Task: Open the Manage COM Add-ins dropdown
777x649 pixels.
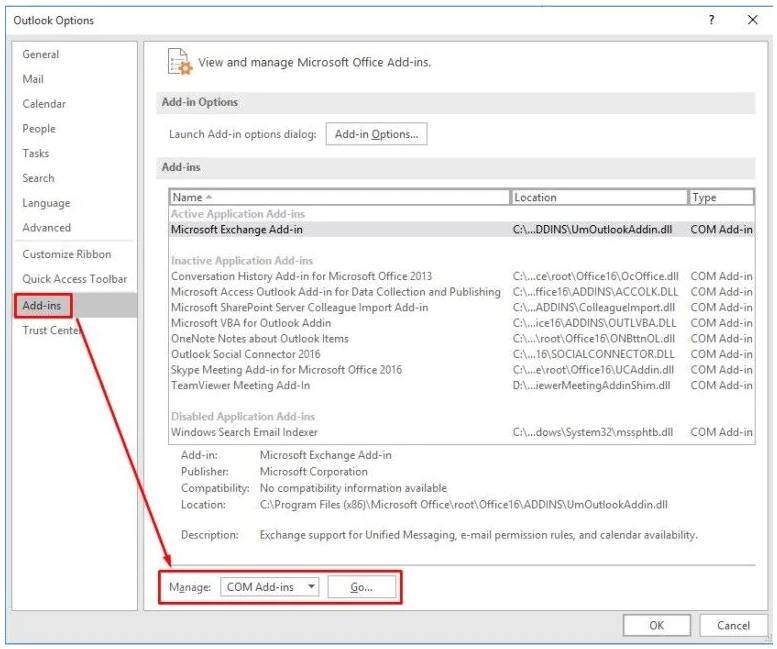Action: (x=270, y=588)
